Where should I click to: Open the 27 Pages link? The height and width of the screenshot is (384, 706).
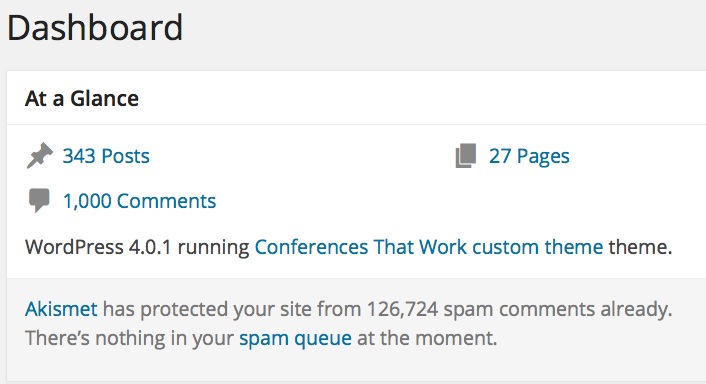point(529,156)
